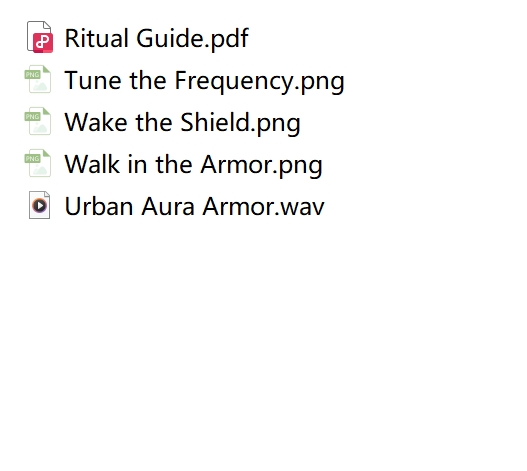Screen dimensions: 527x471
Task: Click empty space below the file list
Action: click(264, 336)
